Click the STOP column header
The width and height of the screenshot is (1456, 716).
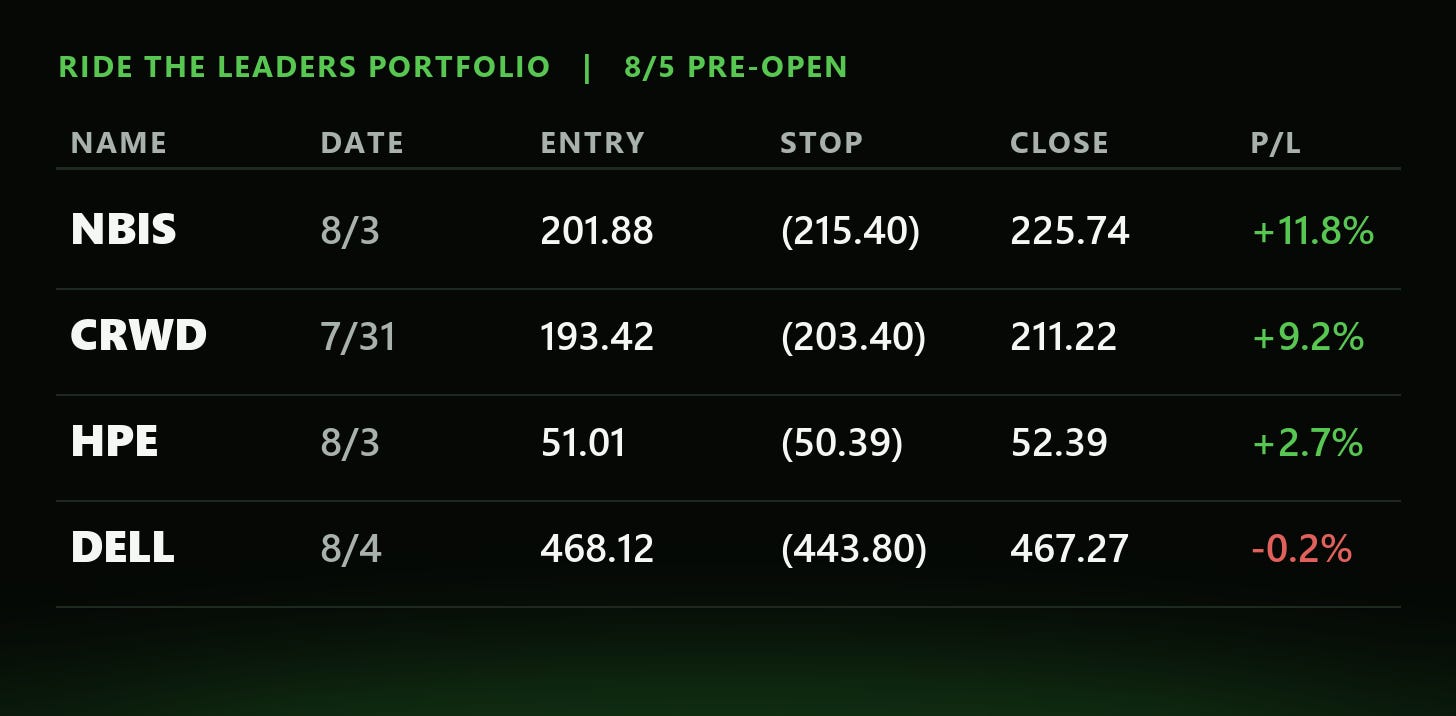821,143
